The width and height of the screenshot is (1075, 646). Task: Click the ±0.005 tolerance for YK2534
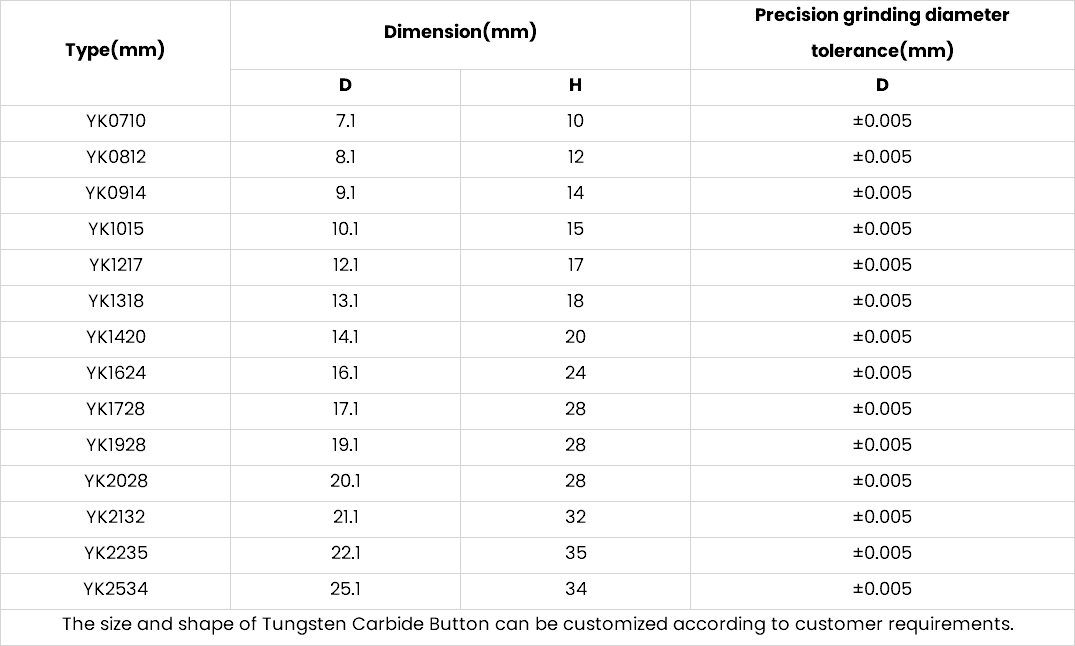[x=882, y=589]
